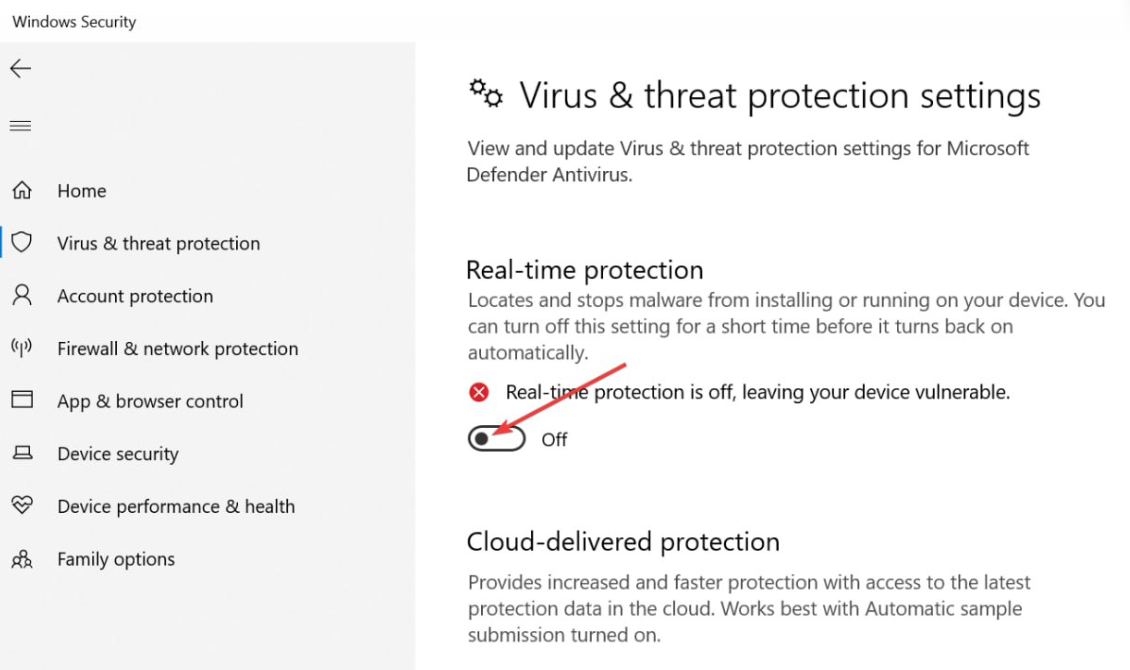Screen dimensions: 1130x670
Task: Click the App & browser control icon
Action: [22, 401]
